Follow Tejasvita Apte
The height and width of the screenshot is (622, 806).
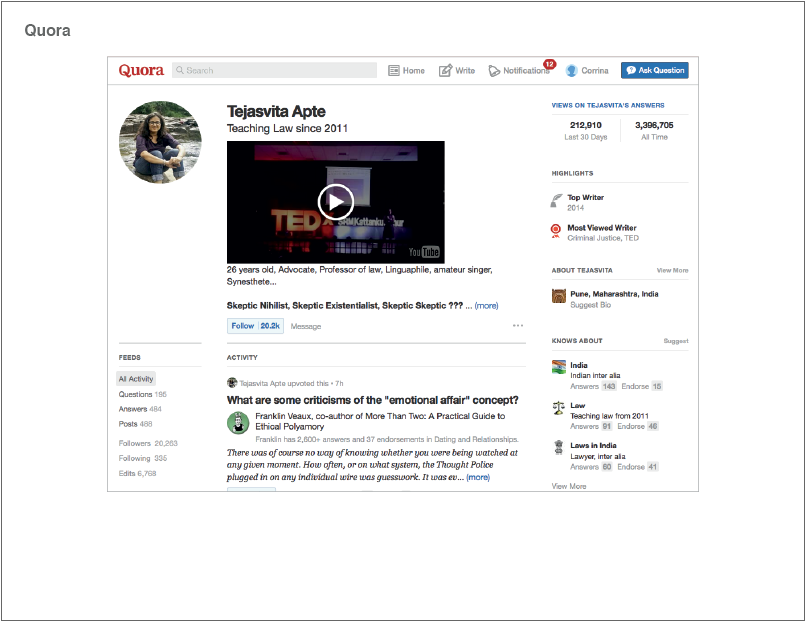pyautogui.click(x=243, y=326)
